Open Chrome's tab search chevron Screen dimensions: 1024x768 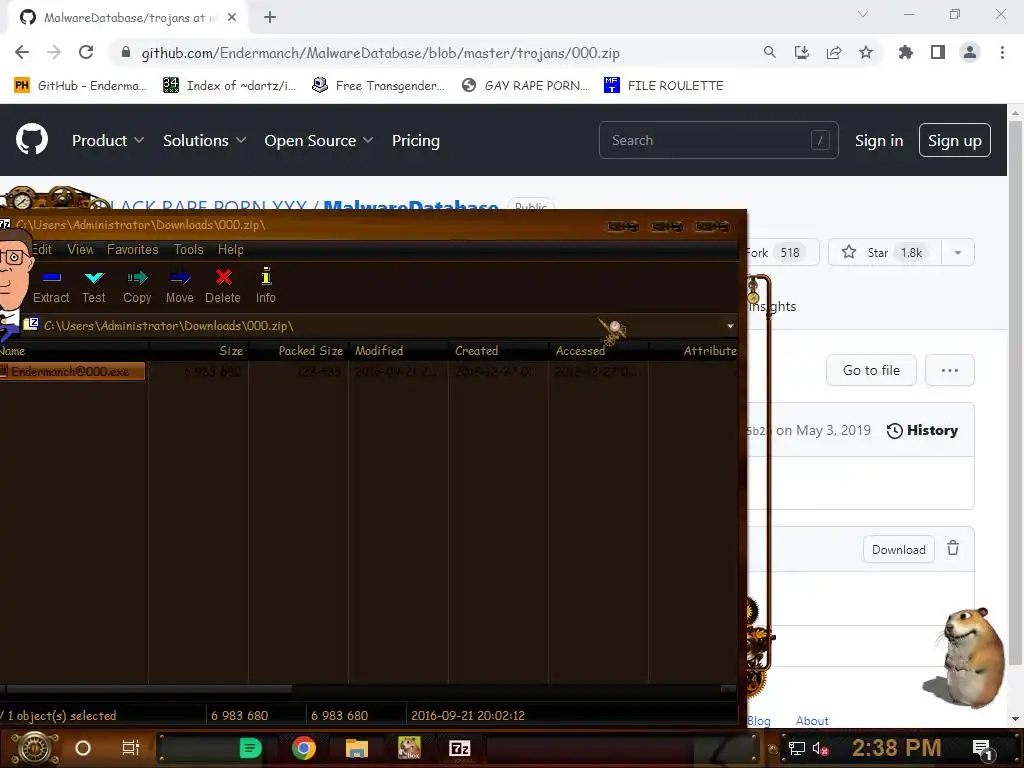(x=863, y=14)
